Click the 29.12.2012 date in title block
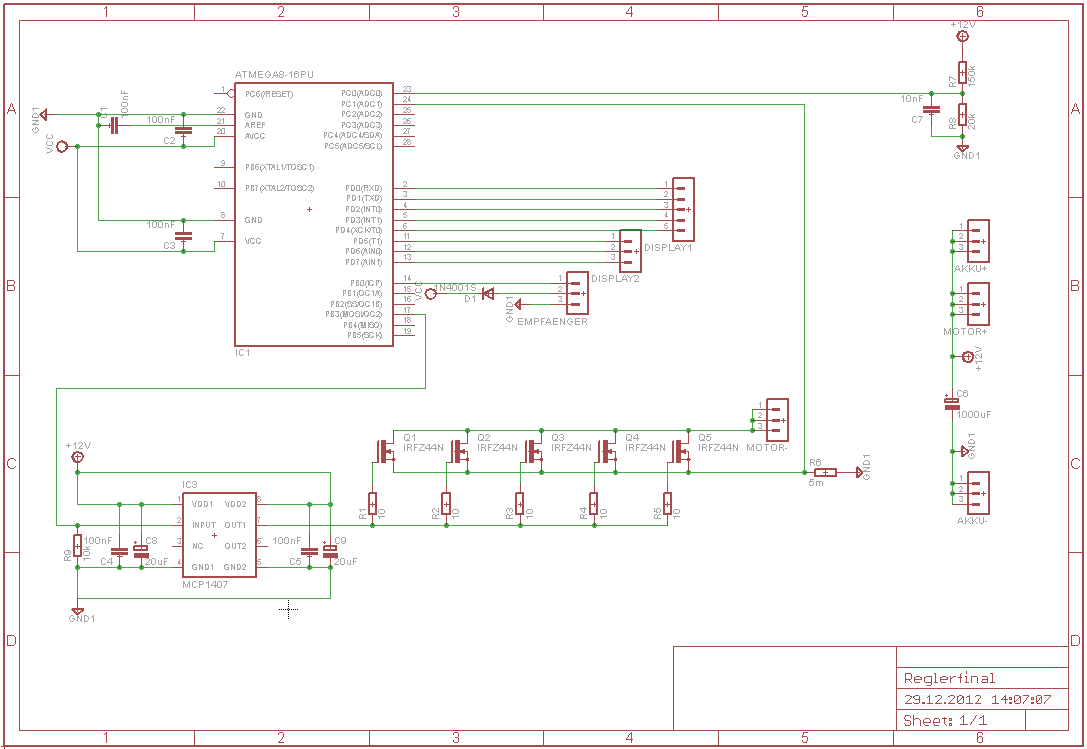 click(x=943, y=700)
